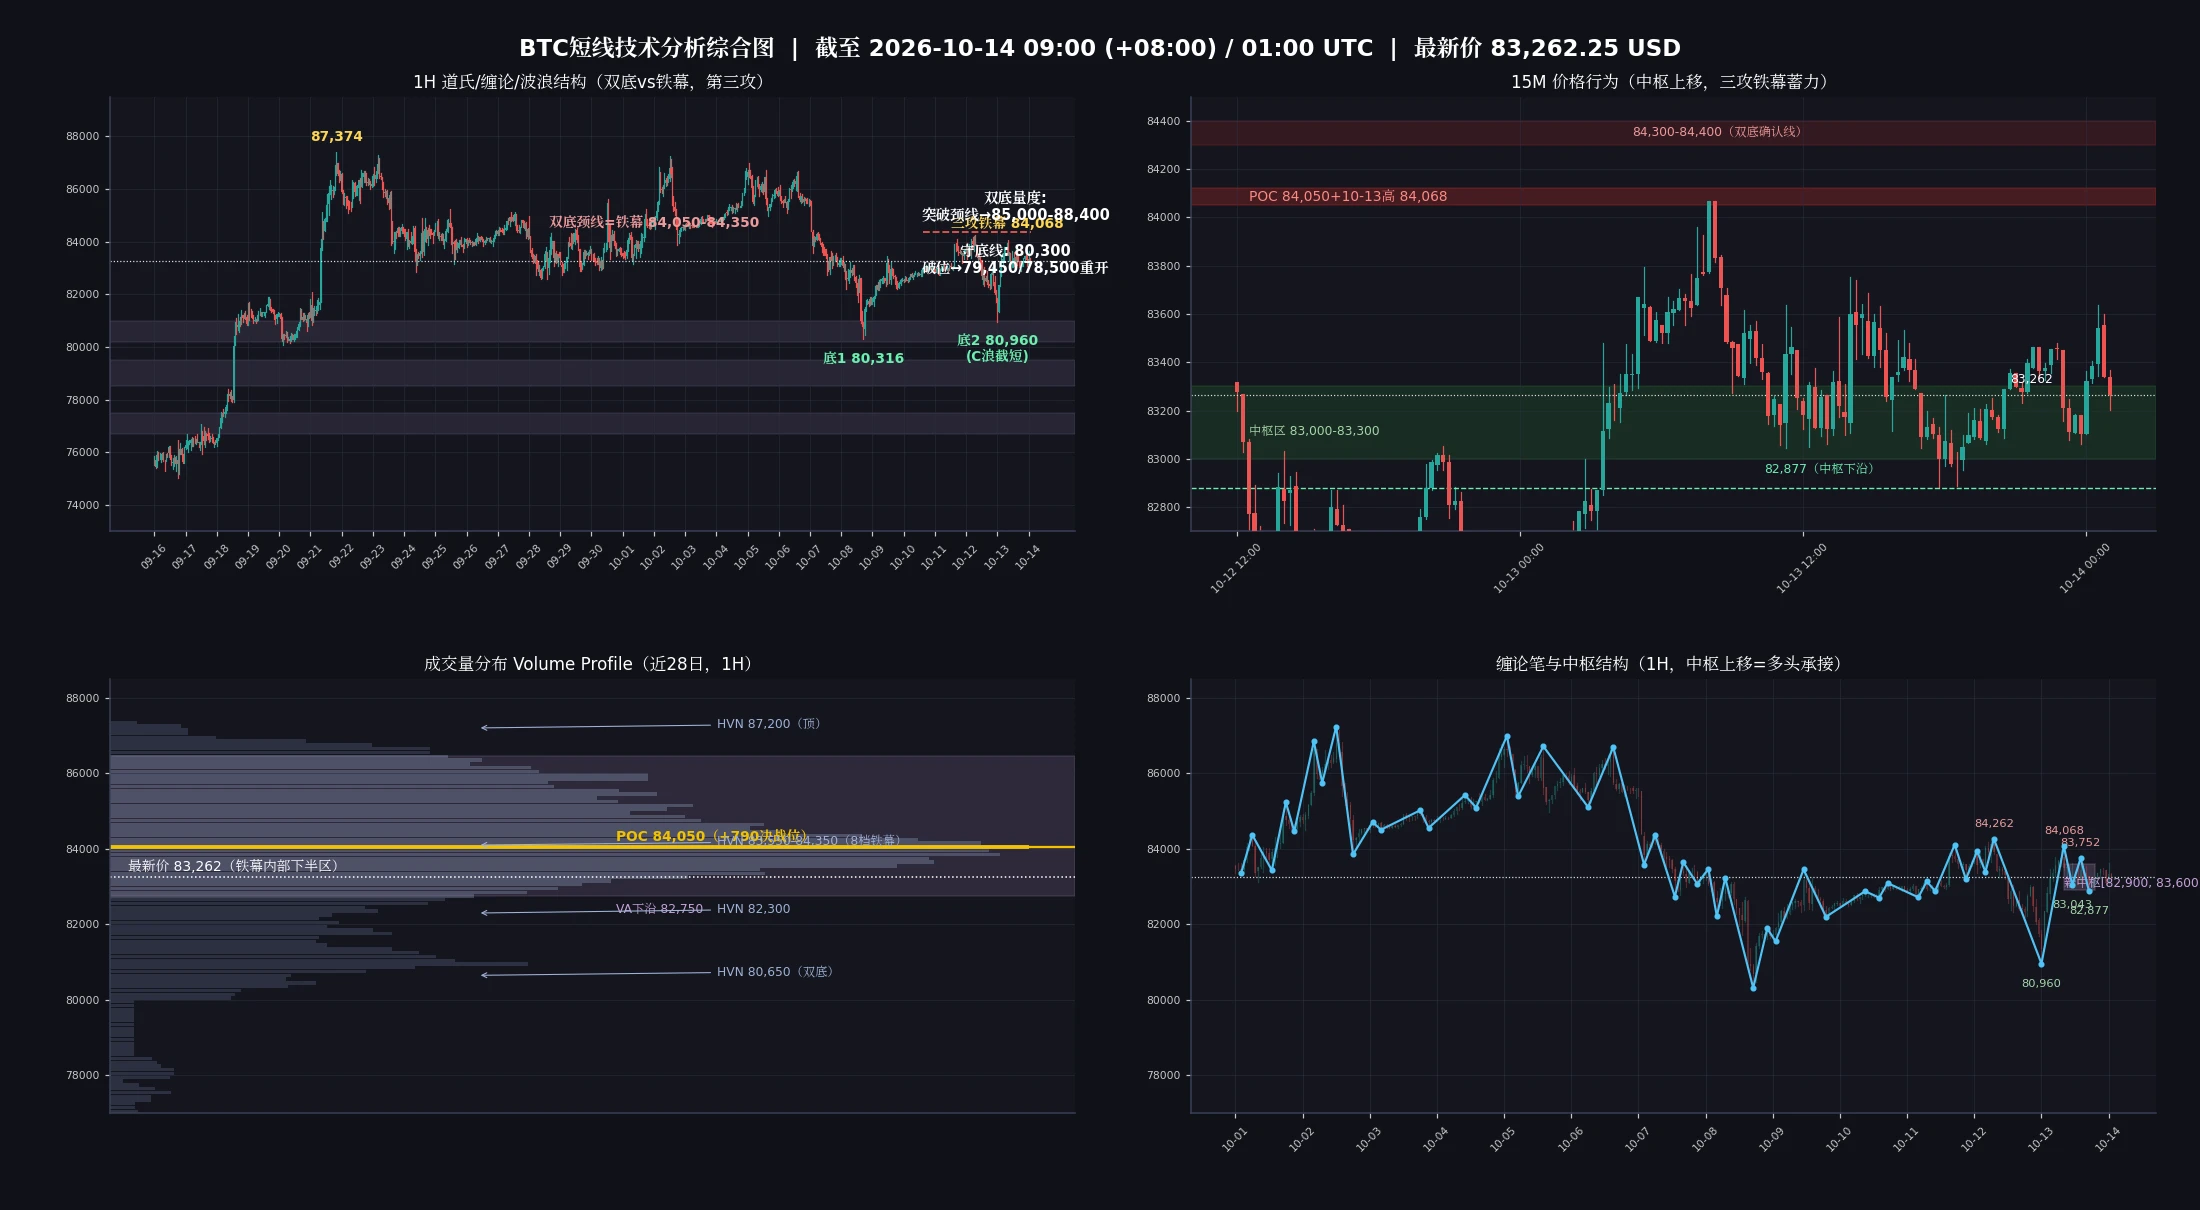Select the 84,262 pivot point label
Image resolution: width=2200 pixels, height=1210 pixels.
(1994, 824)
